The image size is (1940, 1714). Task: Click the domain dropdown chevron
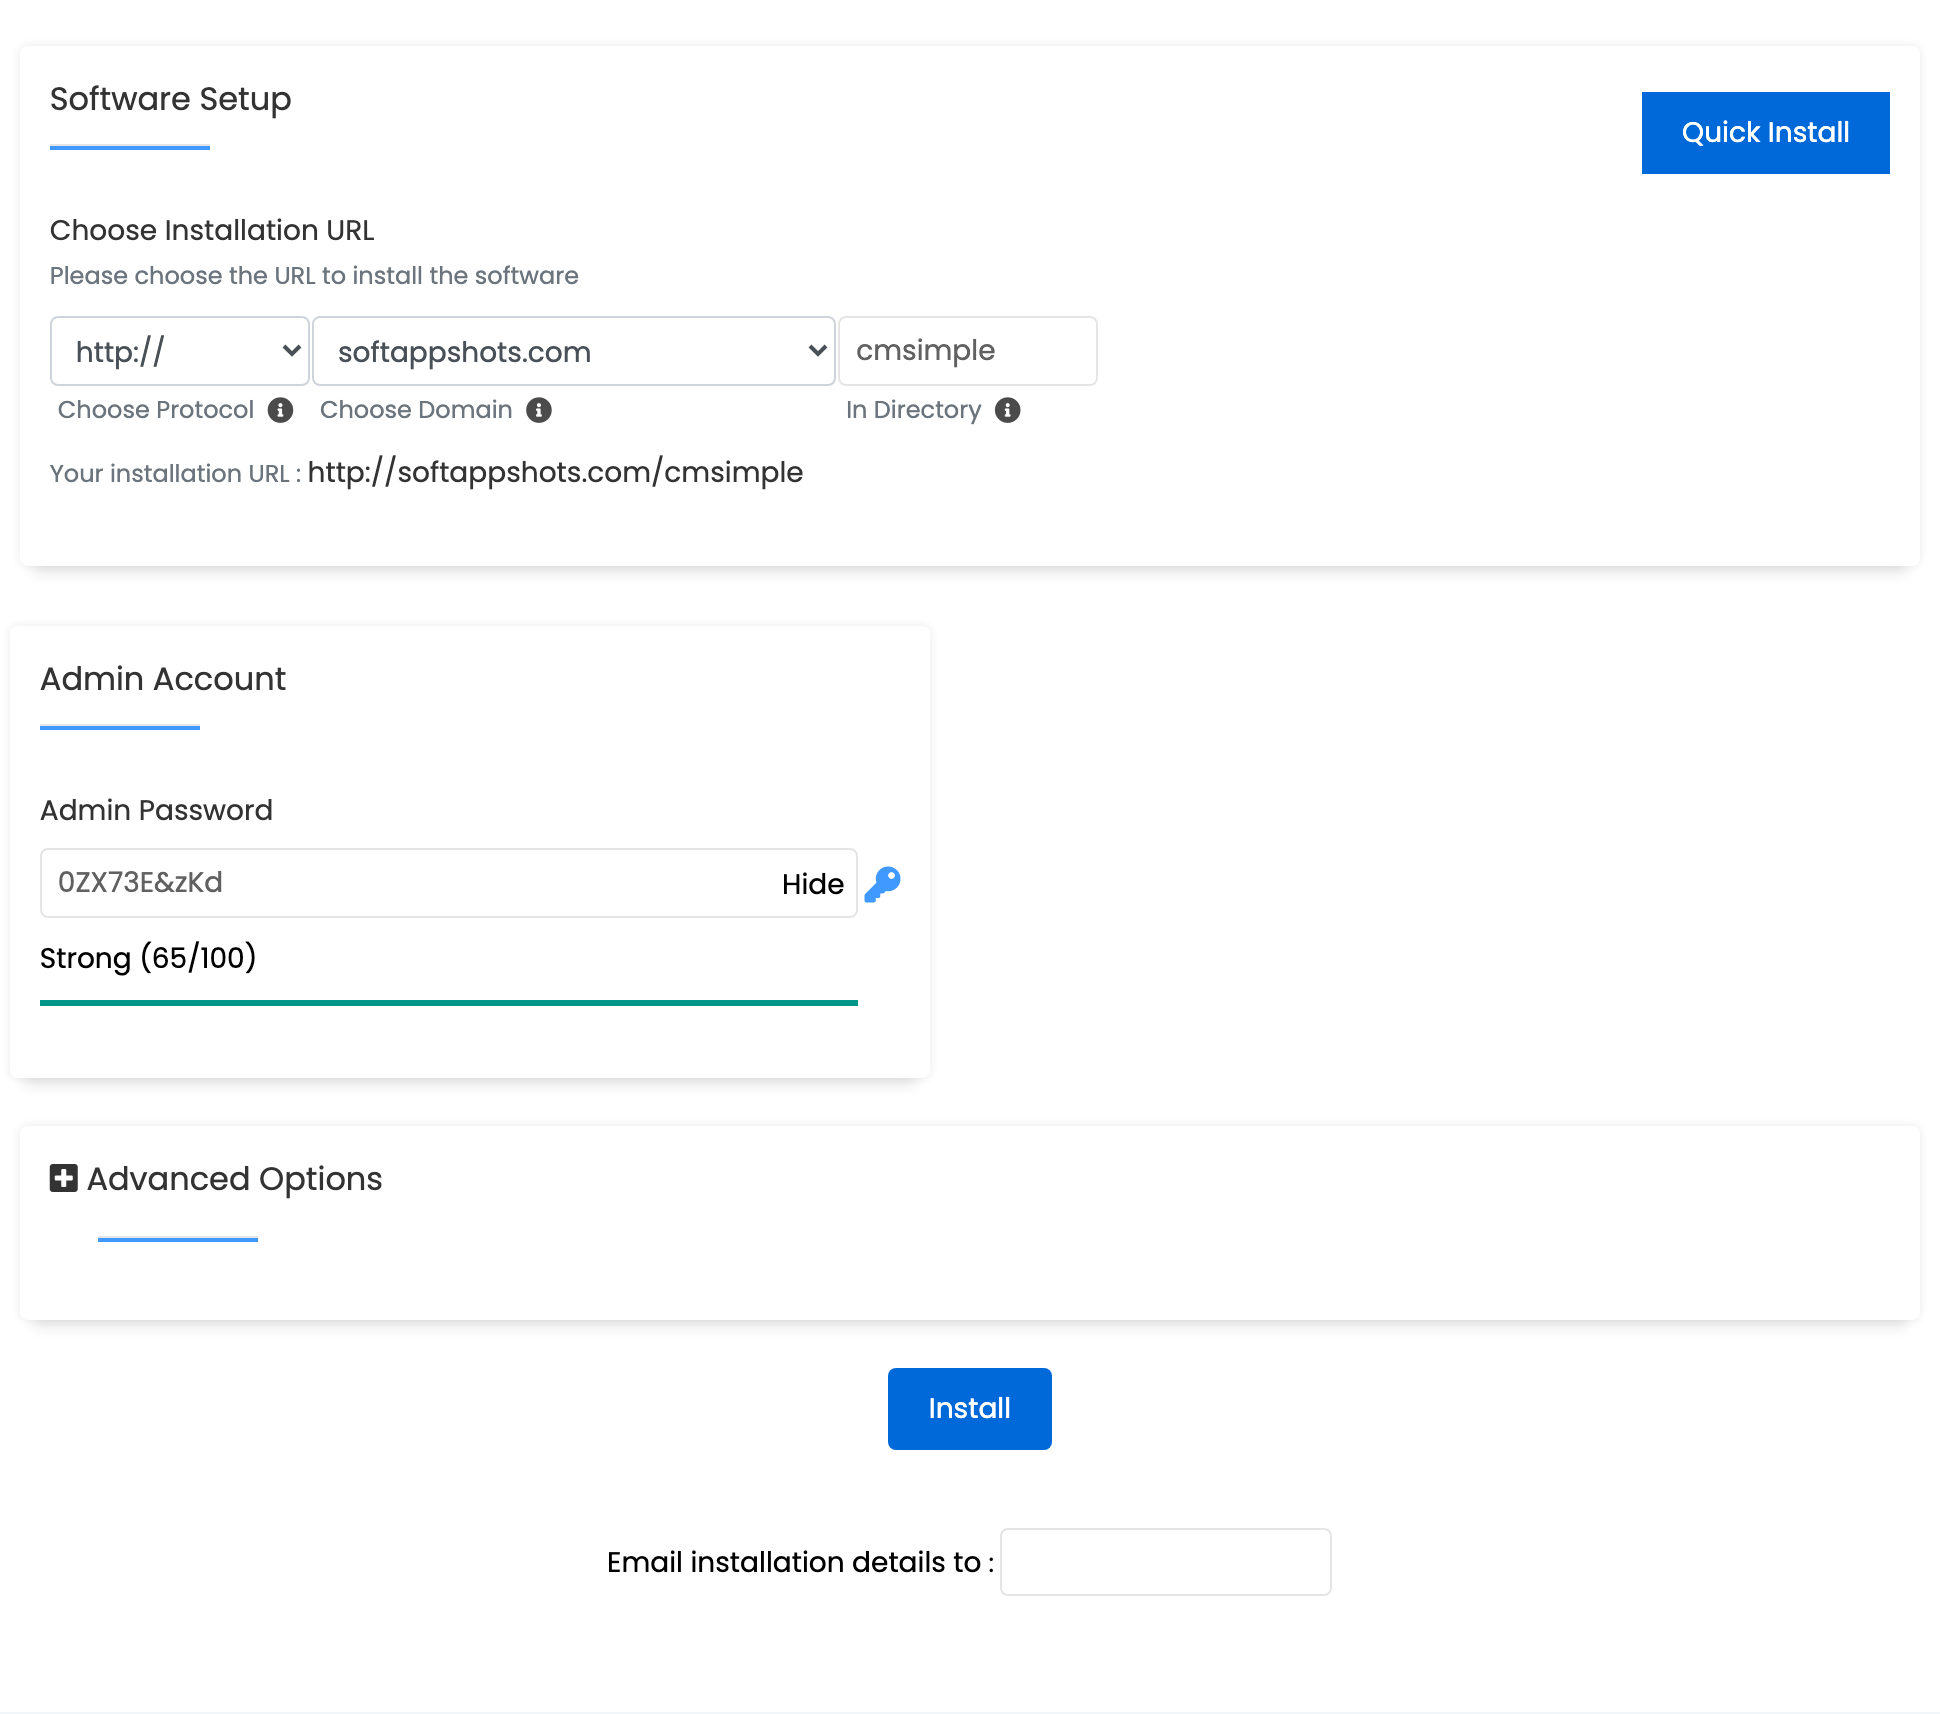pyautogui.click(x=816, y=351)
